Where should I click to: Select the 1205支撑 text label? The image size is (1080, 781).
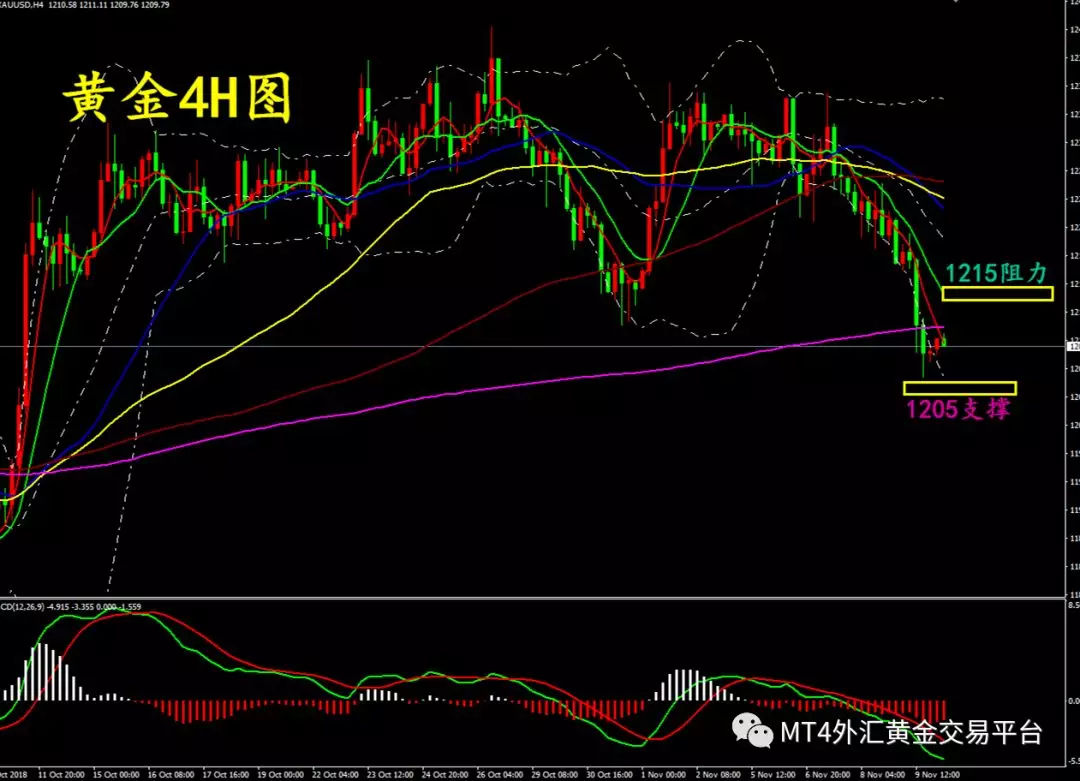(958, 409)
